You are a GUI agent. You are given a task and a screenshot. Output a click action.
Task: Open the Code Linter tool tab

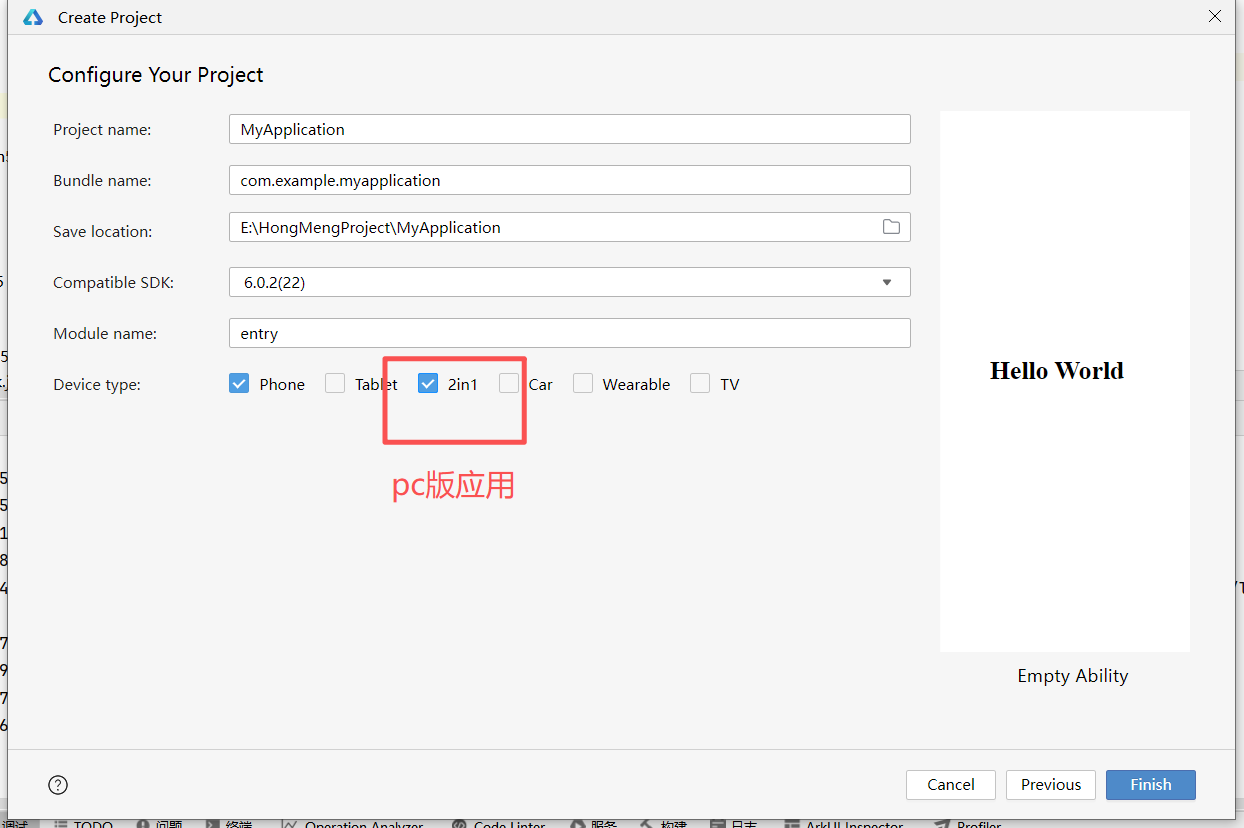[x=498, y=823]
